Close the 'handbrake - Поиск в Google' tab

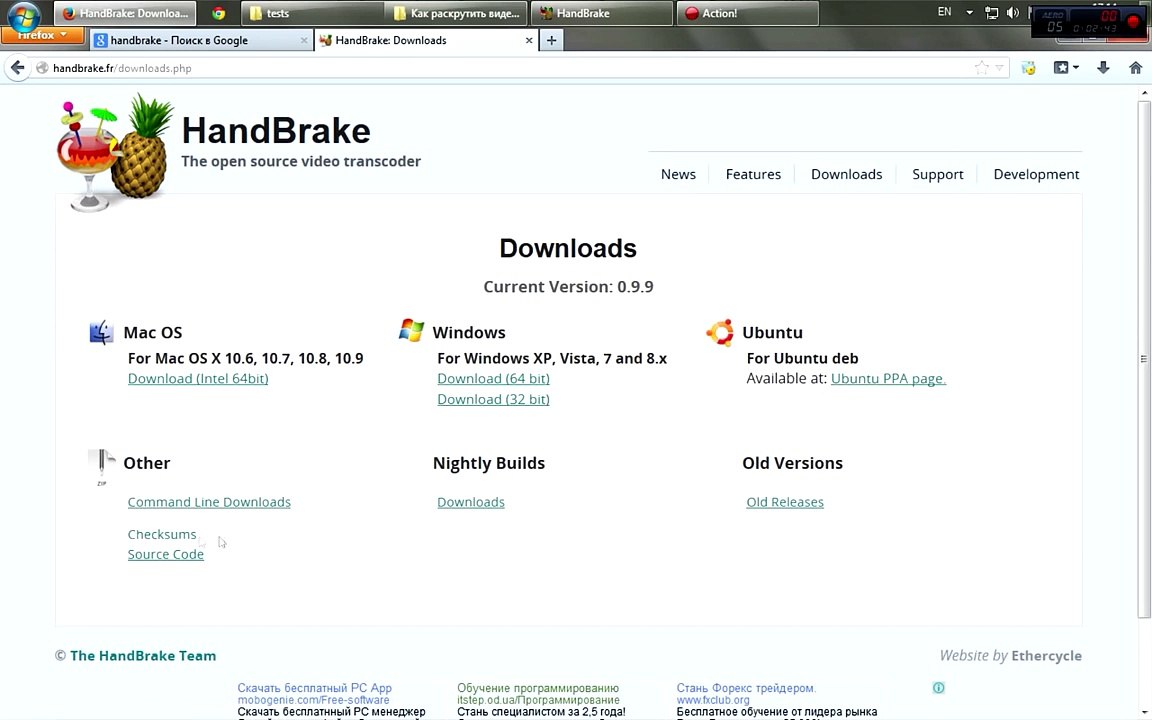point(303,40)
